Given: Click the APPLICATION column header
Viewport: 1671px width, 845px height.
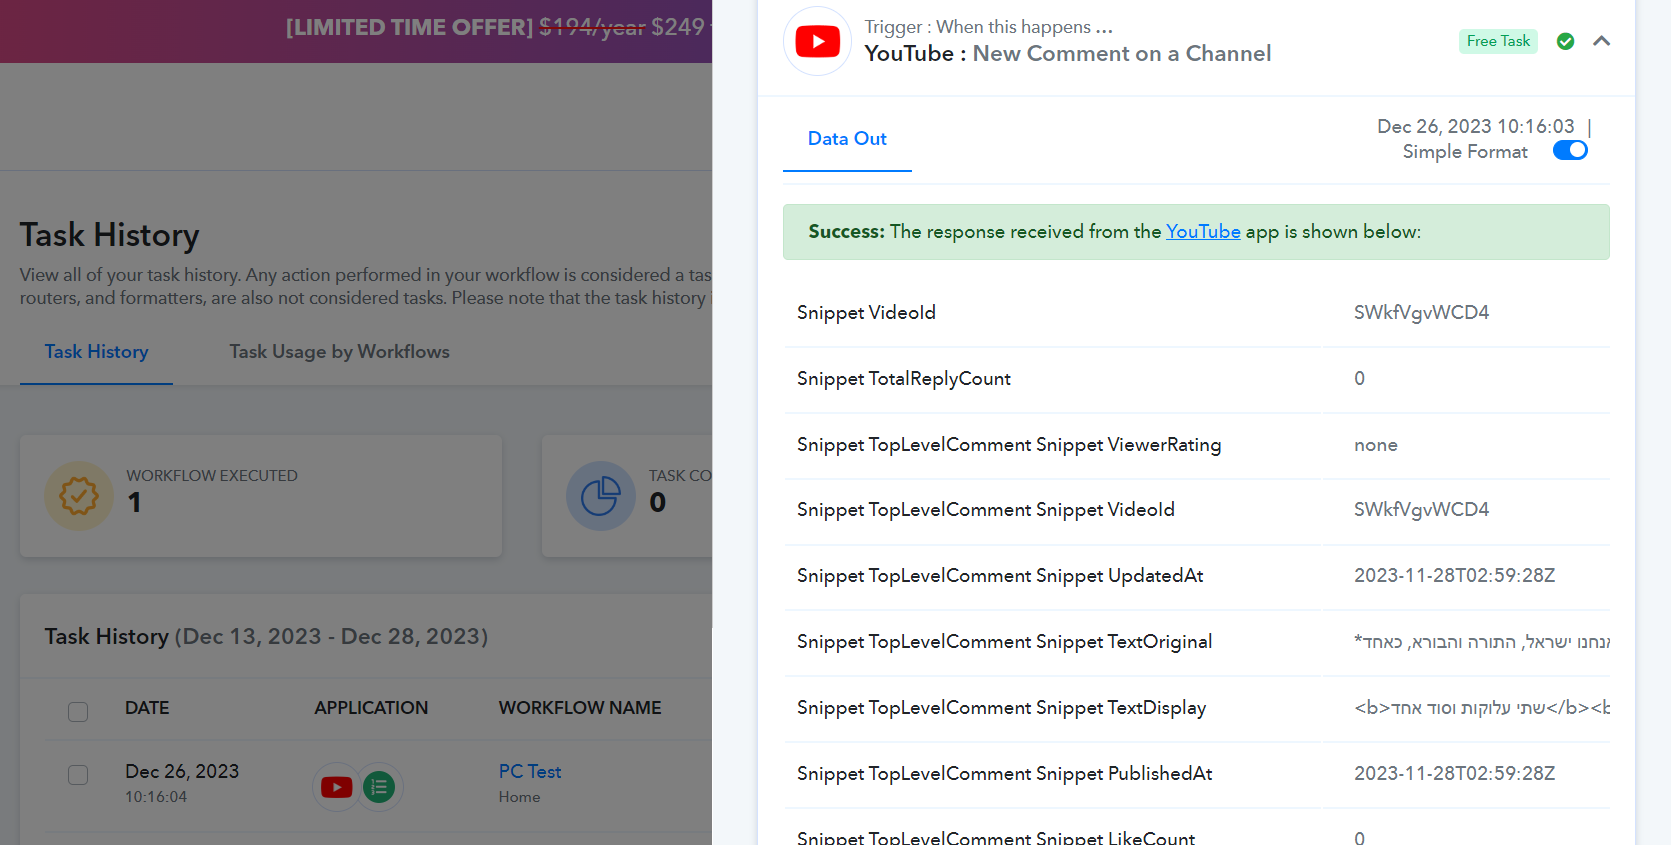Looking at the screenshot, I should [x=371, y=708].
